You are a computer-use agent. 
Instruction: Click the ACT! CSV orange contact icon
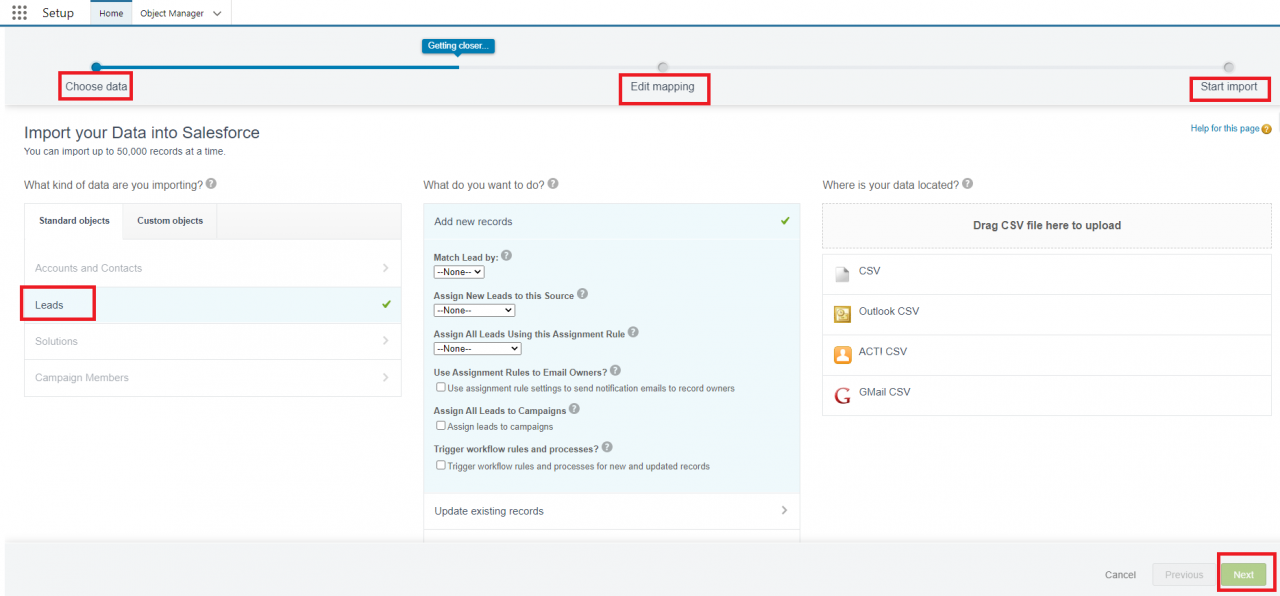842,354
